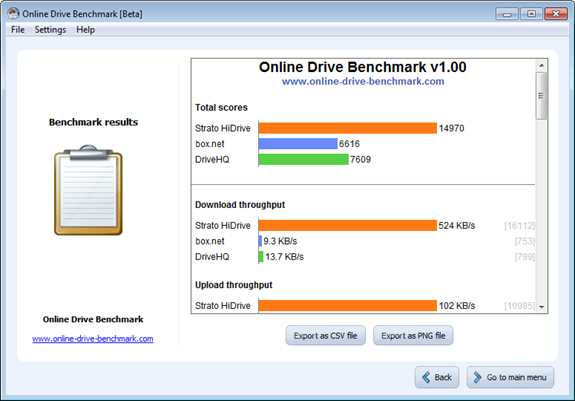The image size is (575, 401).
Task: Click the scrollbar down arrow in results pane
Action: pyautogui.click(x=541, y=307)
